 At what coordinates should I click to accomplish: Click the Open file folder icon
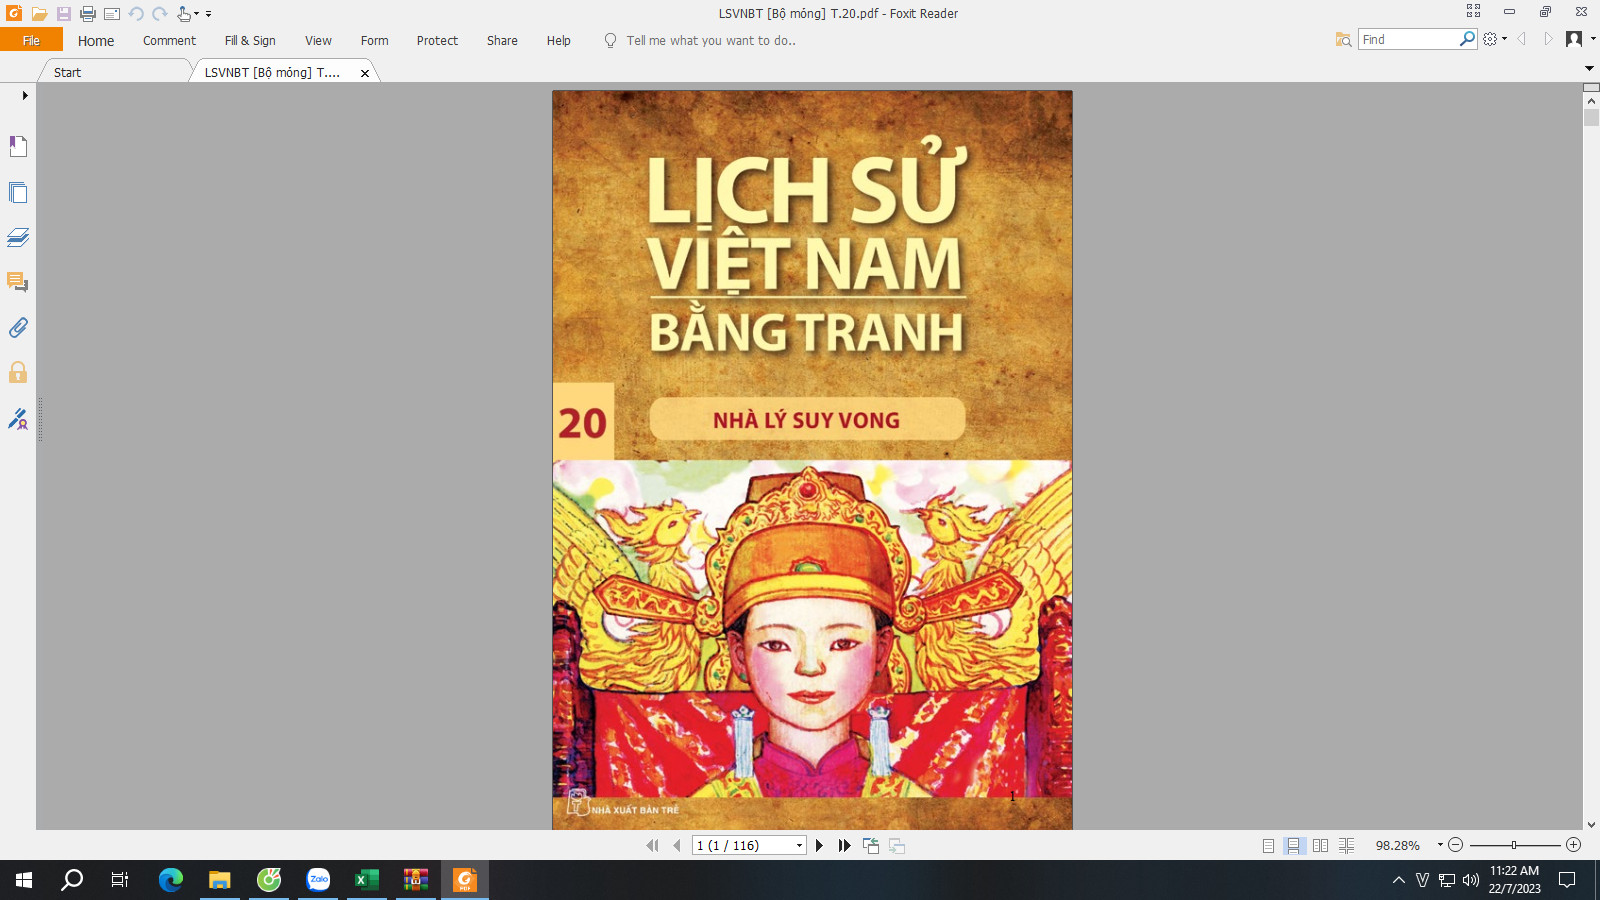coord(39,14)
